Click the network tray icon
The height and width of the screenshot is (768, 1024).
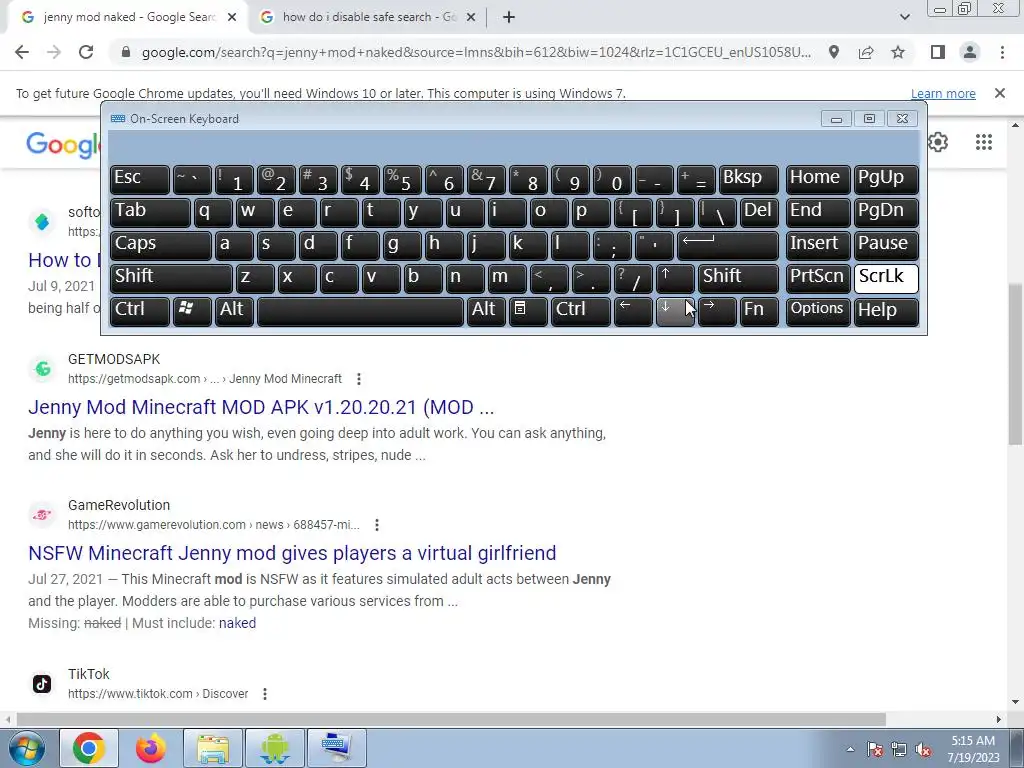coord(899,749)
